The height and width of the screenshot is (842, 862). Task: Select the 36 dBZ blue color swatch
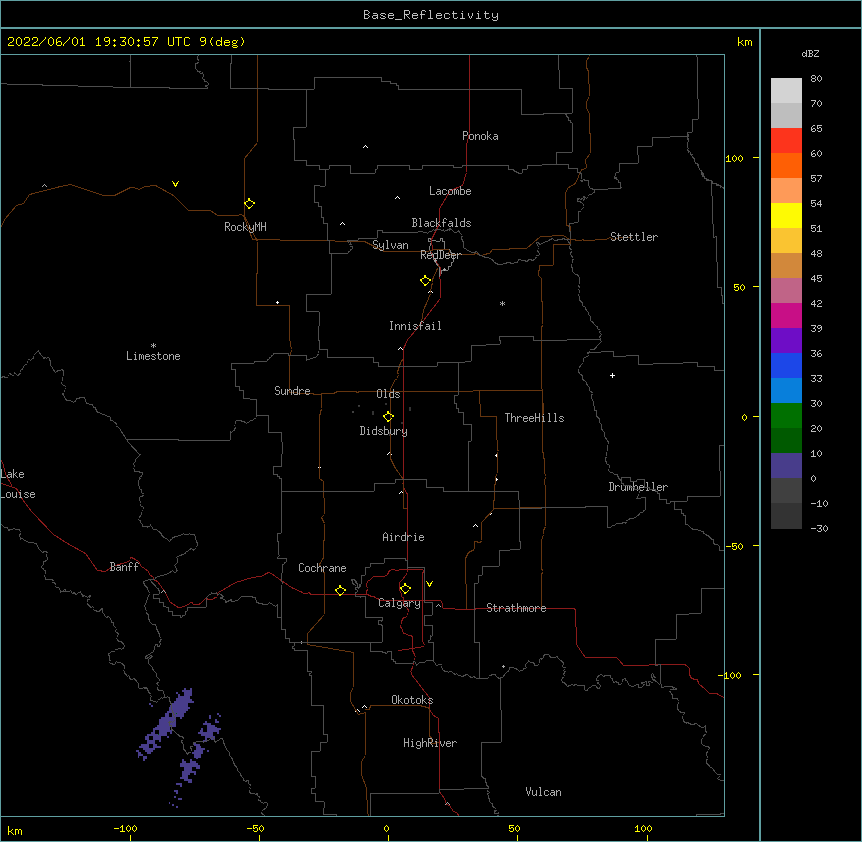(786, 365)
